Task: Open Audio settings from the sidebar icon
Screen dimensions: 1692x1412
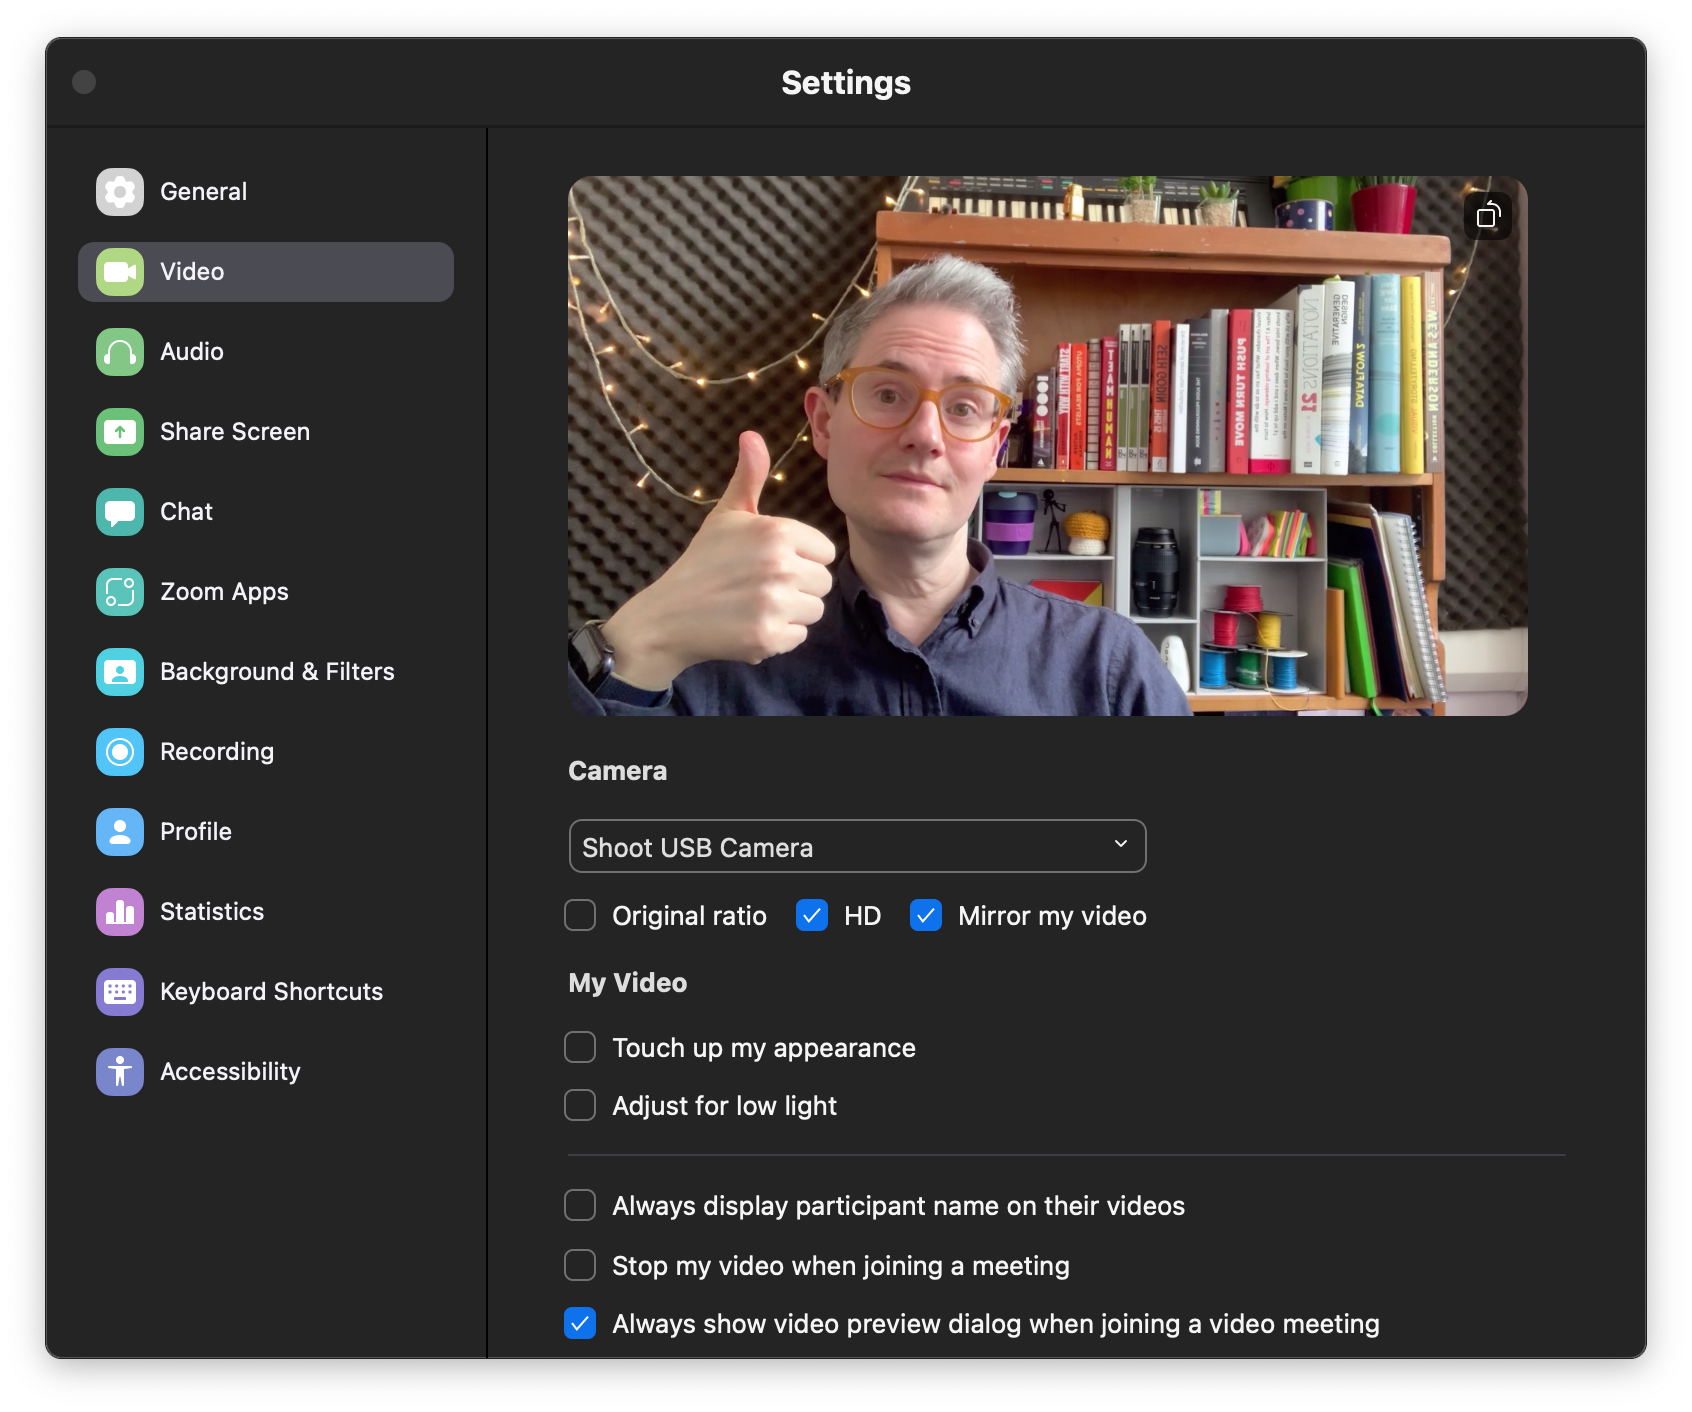Action: (x=119, y=351)
